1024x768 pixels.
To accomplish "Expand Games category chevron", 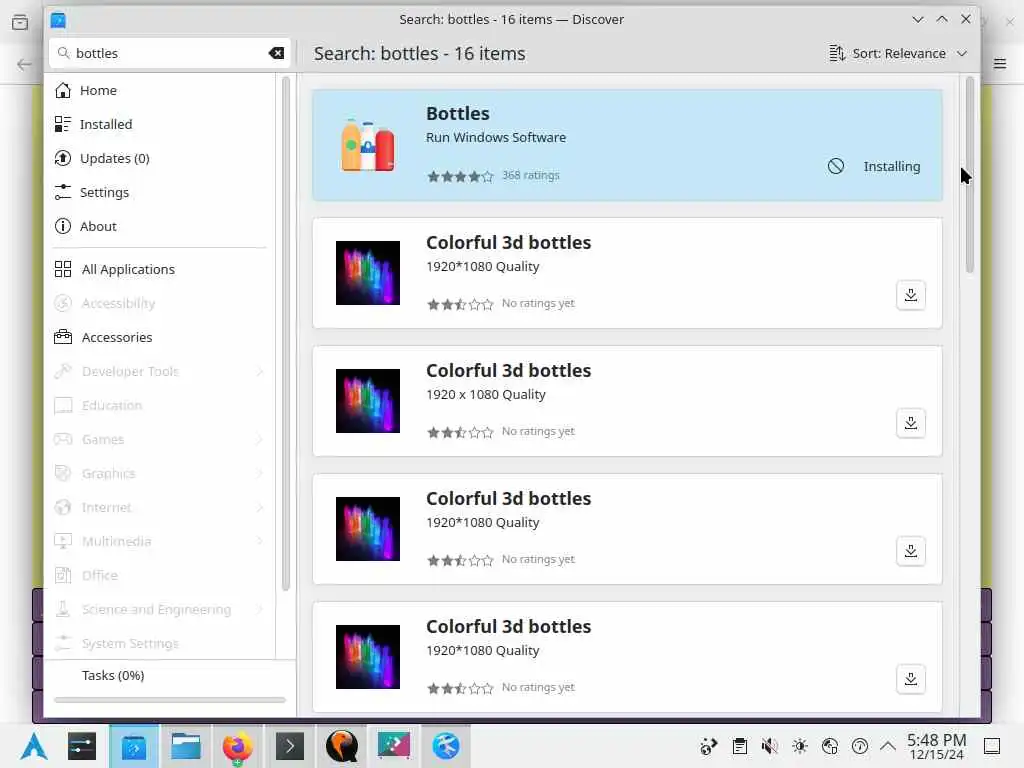I will [x=260, y=439].
